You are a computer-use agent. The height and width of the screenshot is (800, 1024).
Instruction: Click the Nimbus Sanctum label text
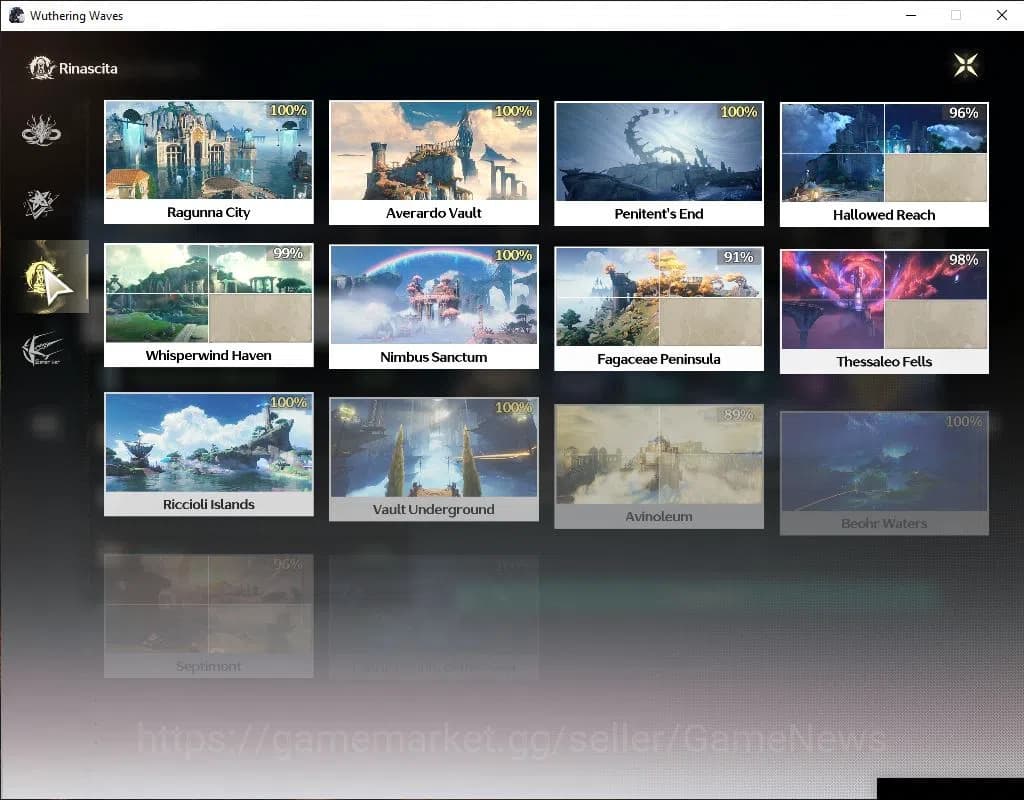[434, 357]
